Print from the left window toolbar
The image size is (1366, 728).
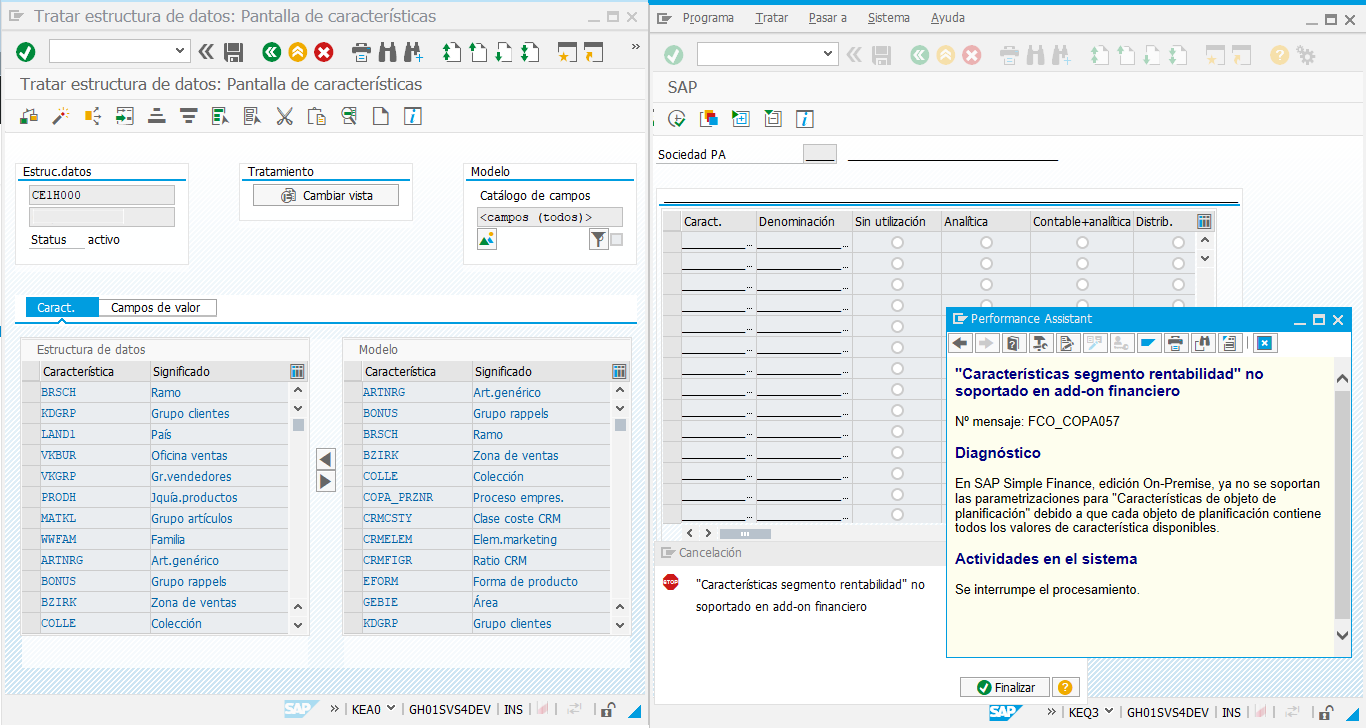point(361,52)
